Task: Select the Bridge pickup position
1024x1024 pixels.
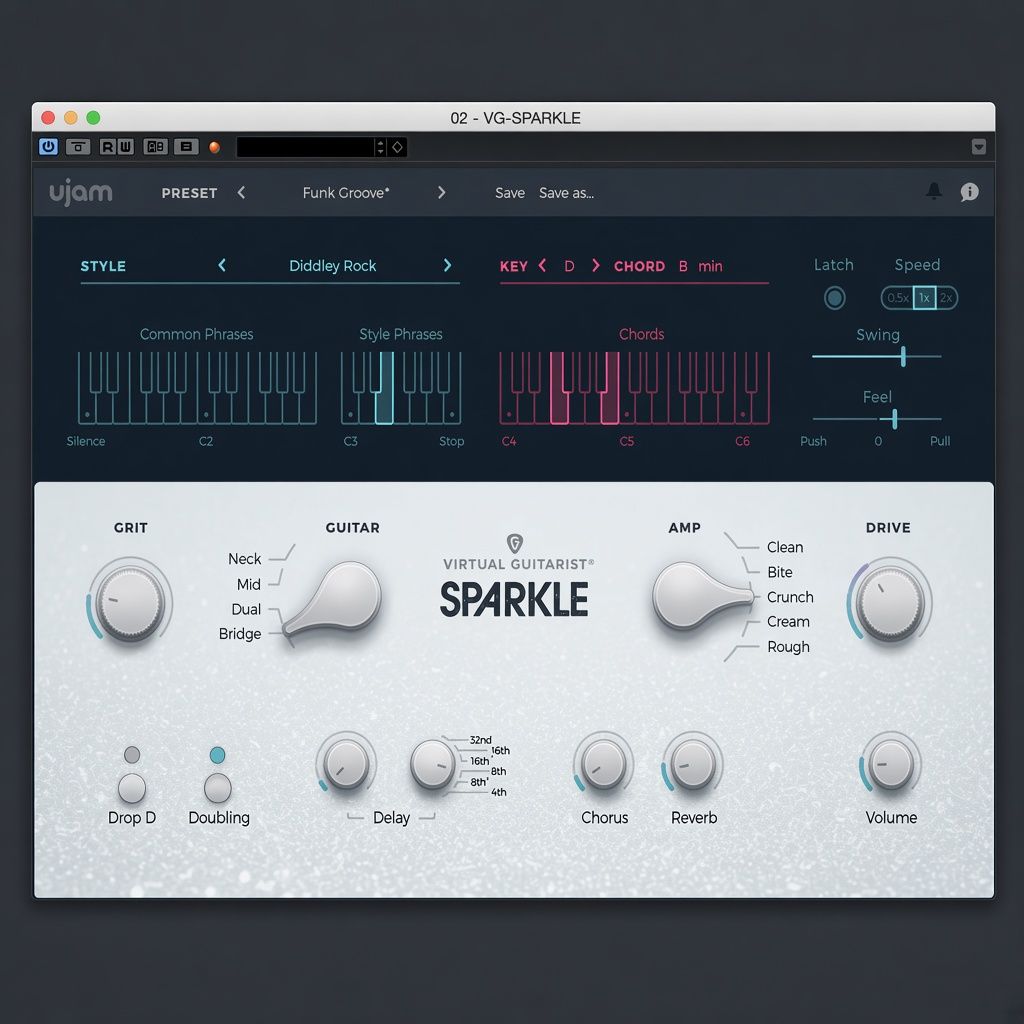Action: pos(240,633)
